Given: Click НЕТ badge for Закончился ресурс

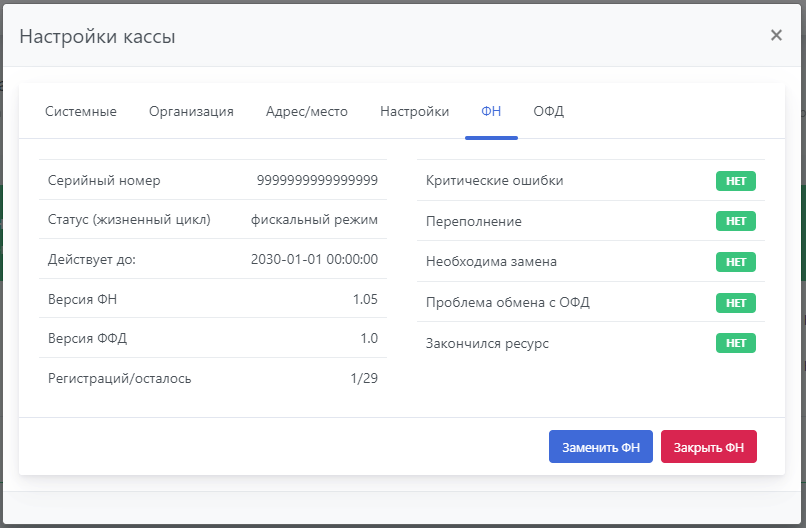Looking at the screenshot, I should coord(735,343).
